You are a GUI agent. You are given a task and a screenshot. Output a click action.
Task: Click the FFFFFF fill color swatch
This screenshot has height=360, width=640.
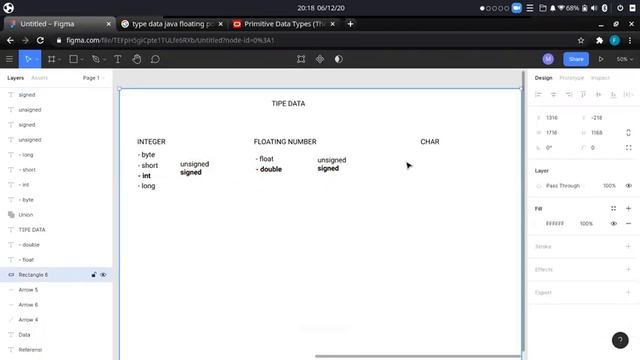[539, 224]
